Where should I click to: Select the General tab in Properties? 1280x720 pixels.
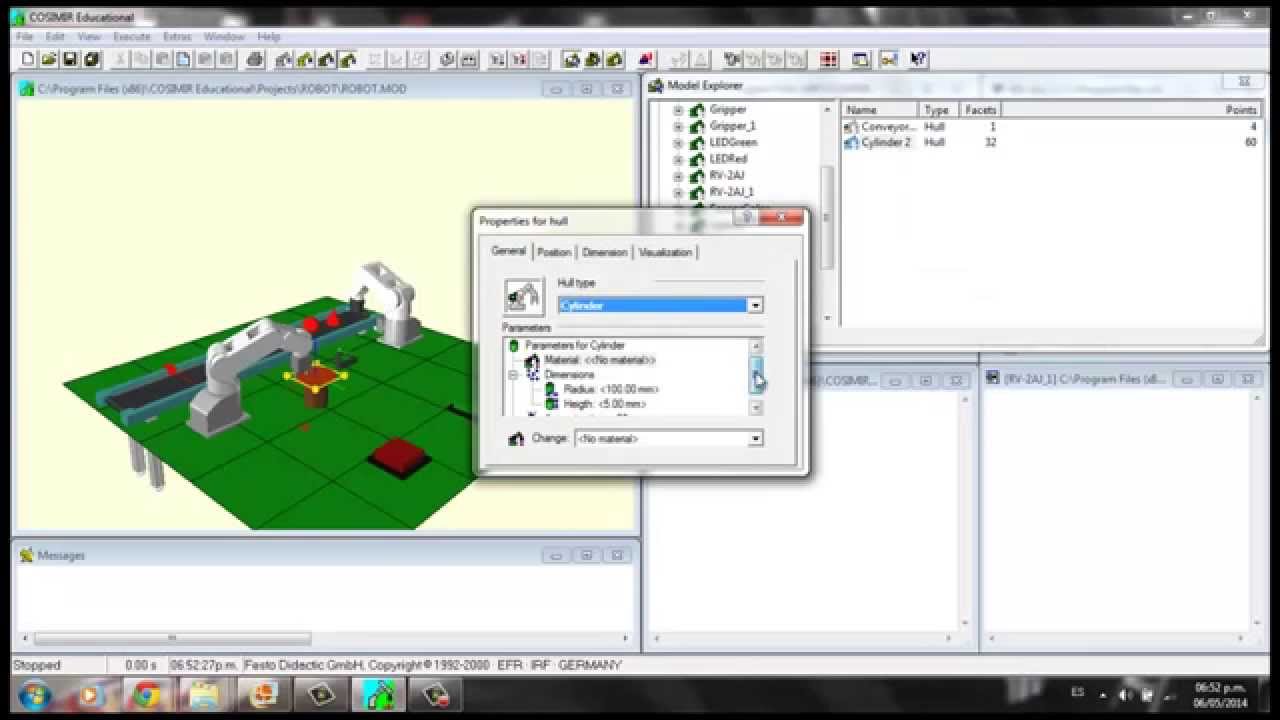508,251
